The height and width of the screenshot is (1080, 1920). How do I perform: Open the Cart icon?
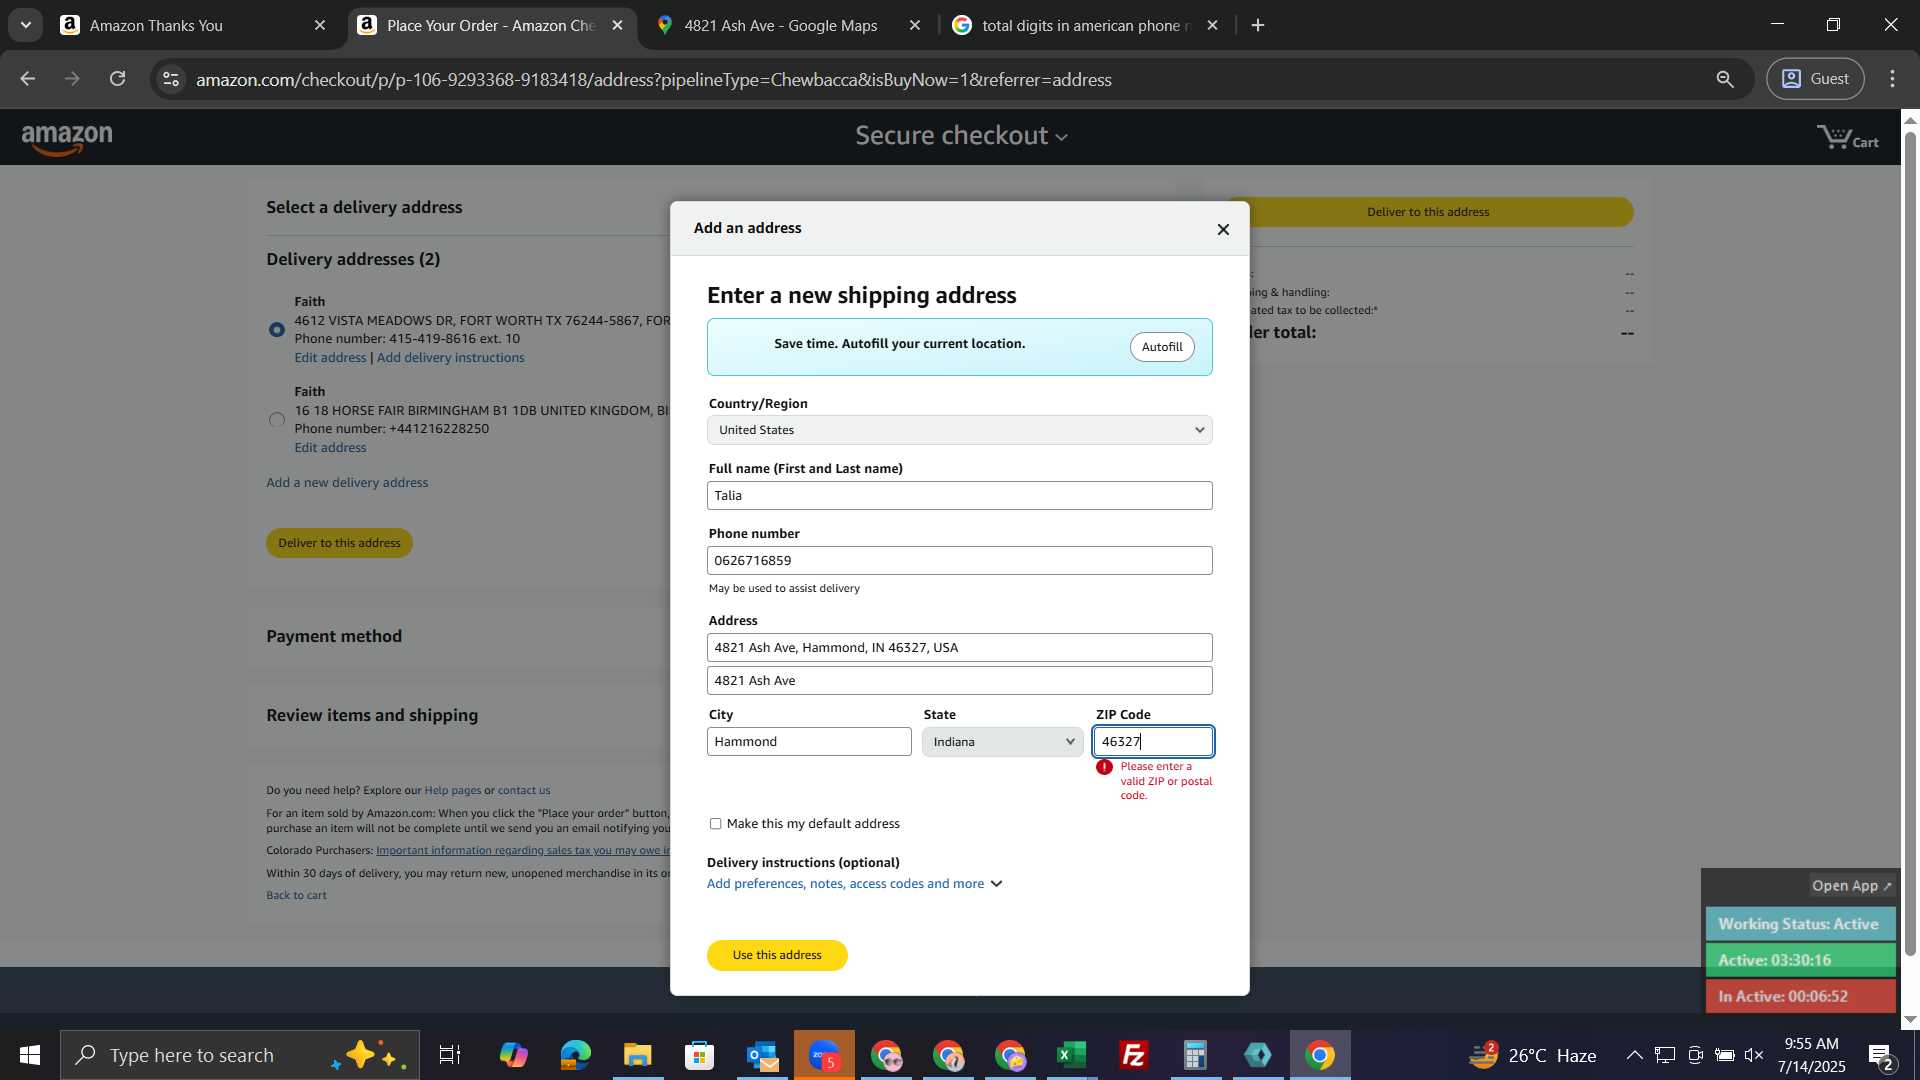[x=1847, y=138]
